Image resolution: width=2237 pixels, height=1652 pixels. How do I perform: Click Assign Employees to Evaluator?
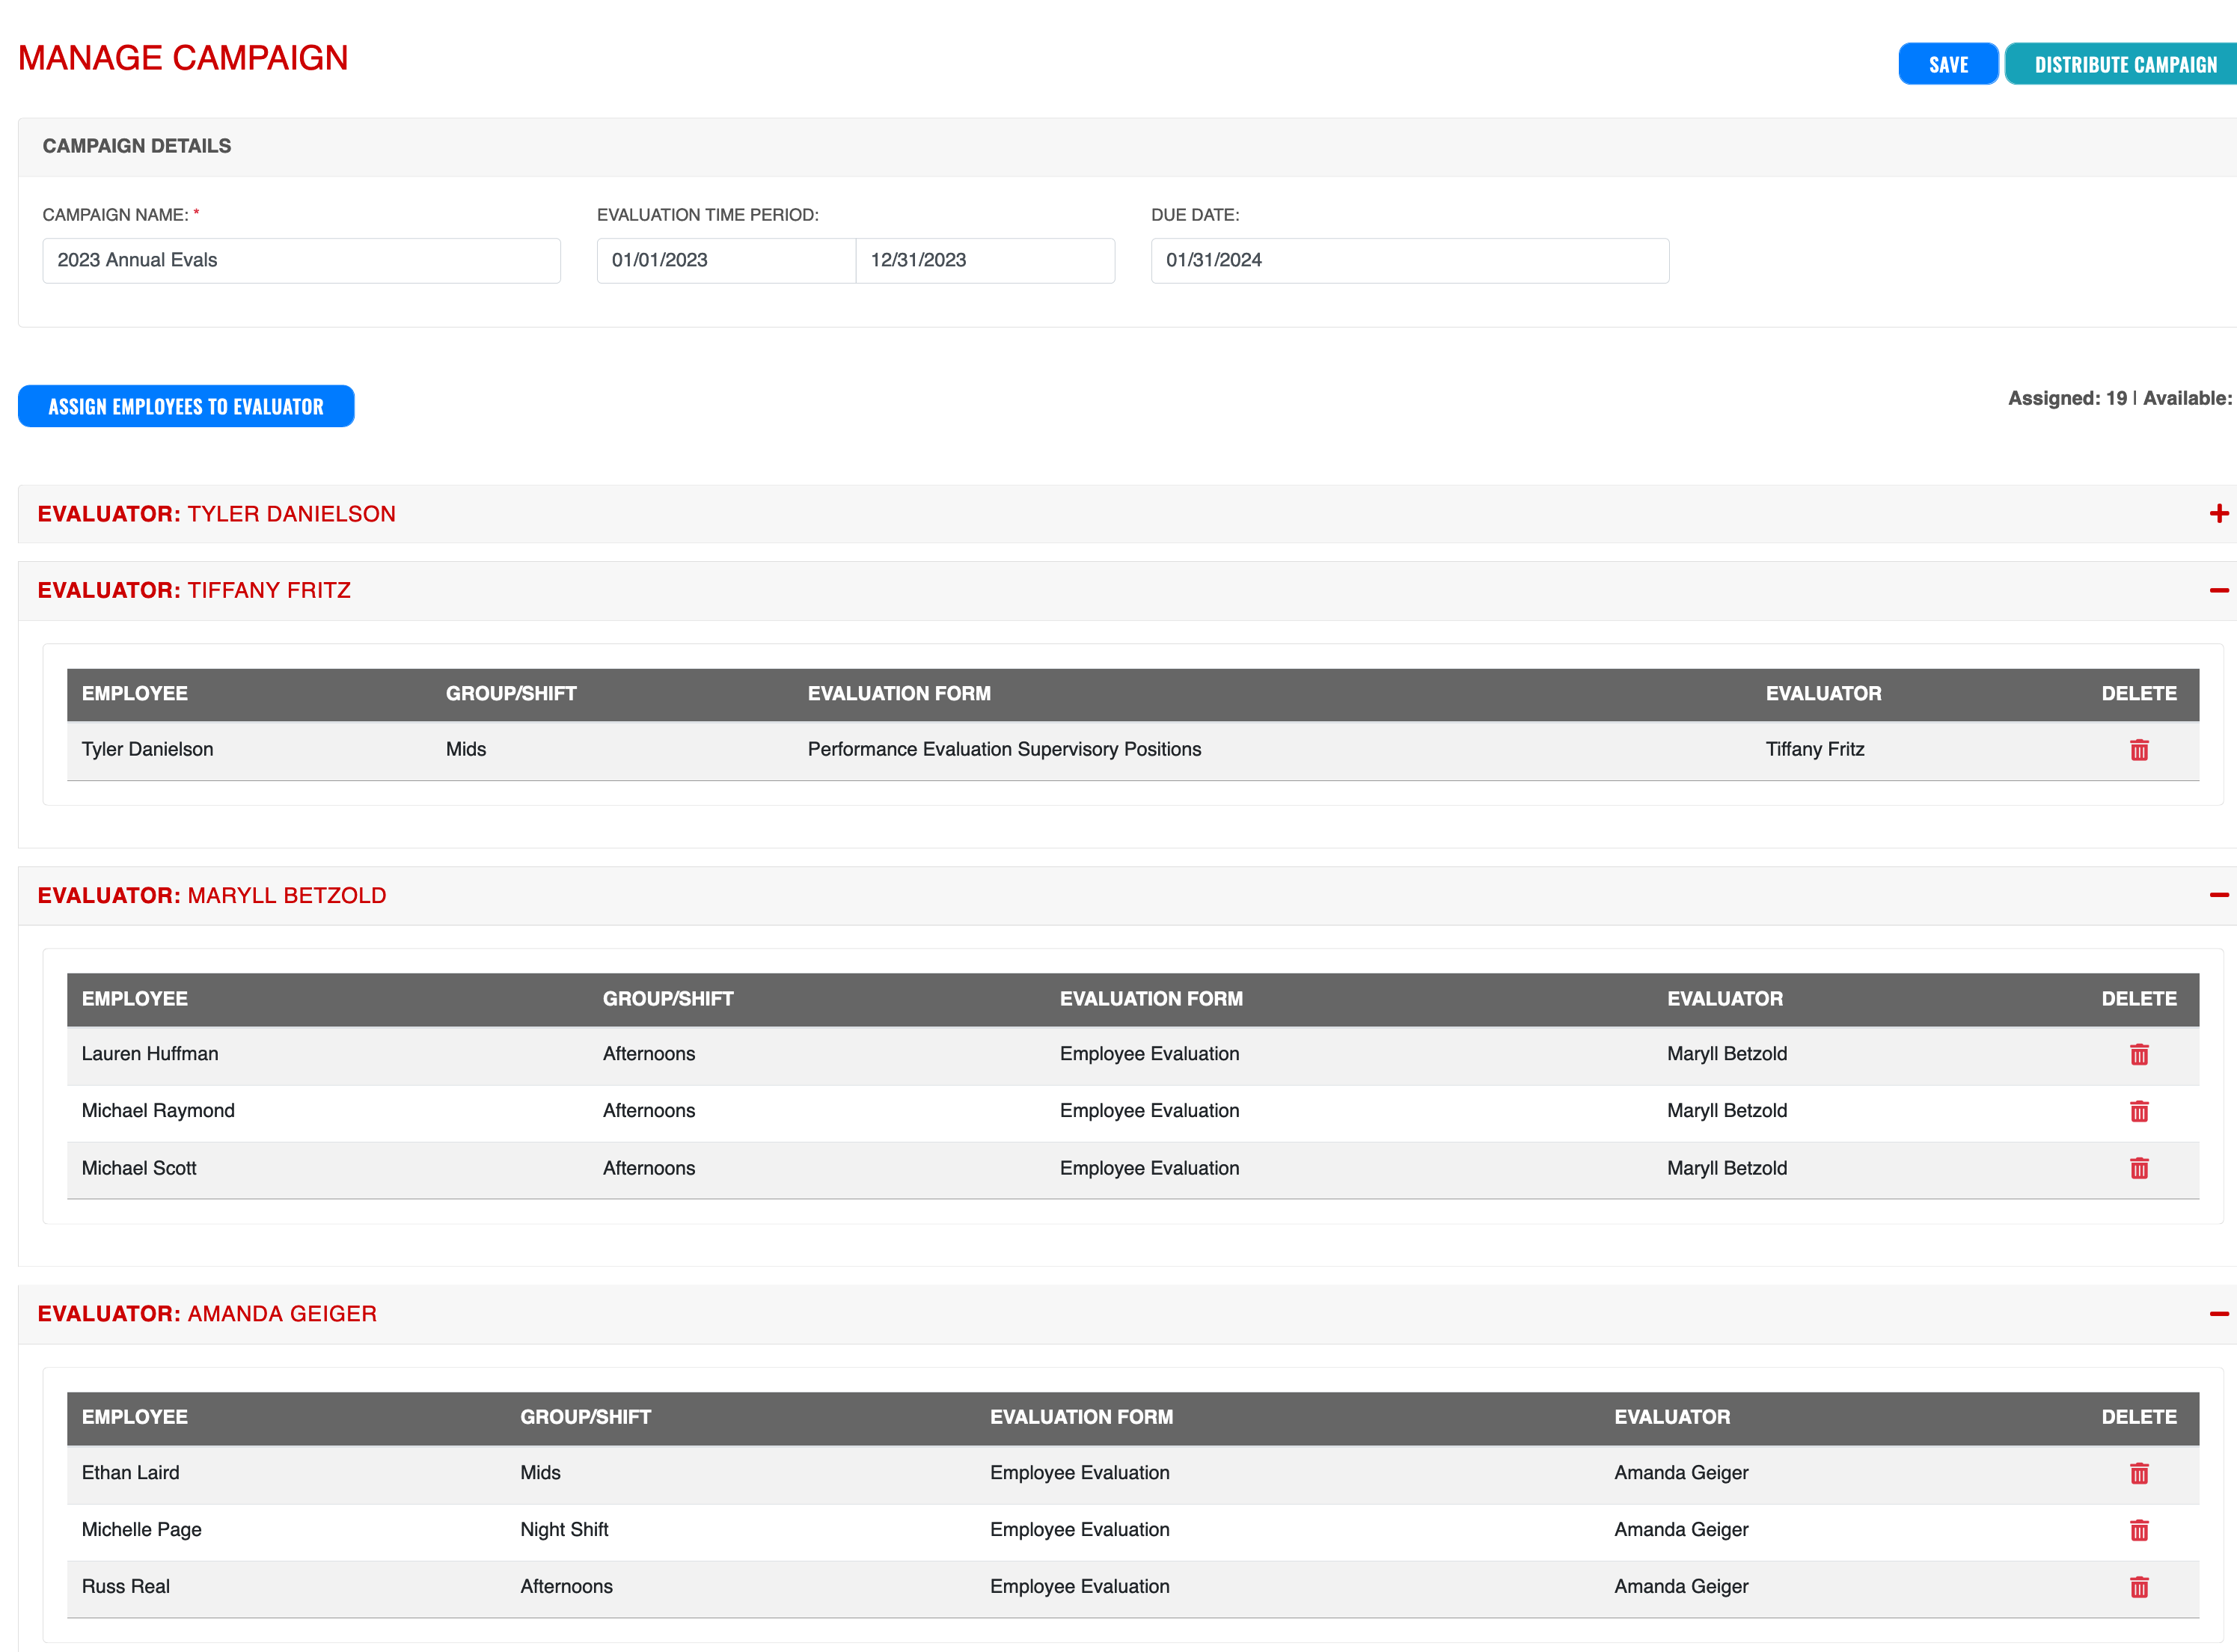click(186, 406)
